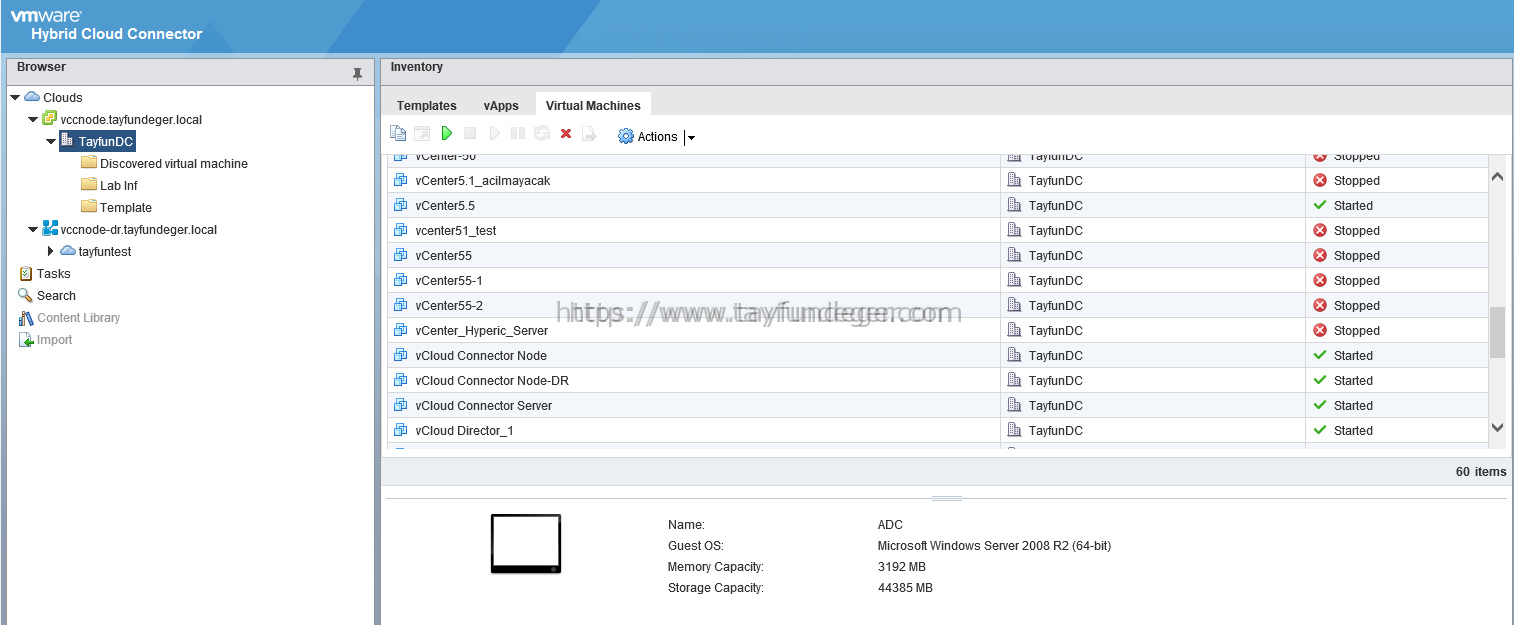Click the Search magnifier icon in the Browser
Viewport: 1514px width, 625px height.
pyautogui.click(x=26, y=296)
